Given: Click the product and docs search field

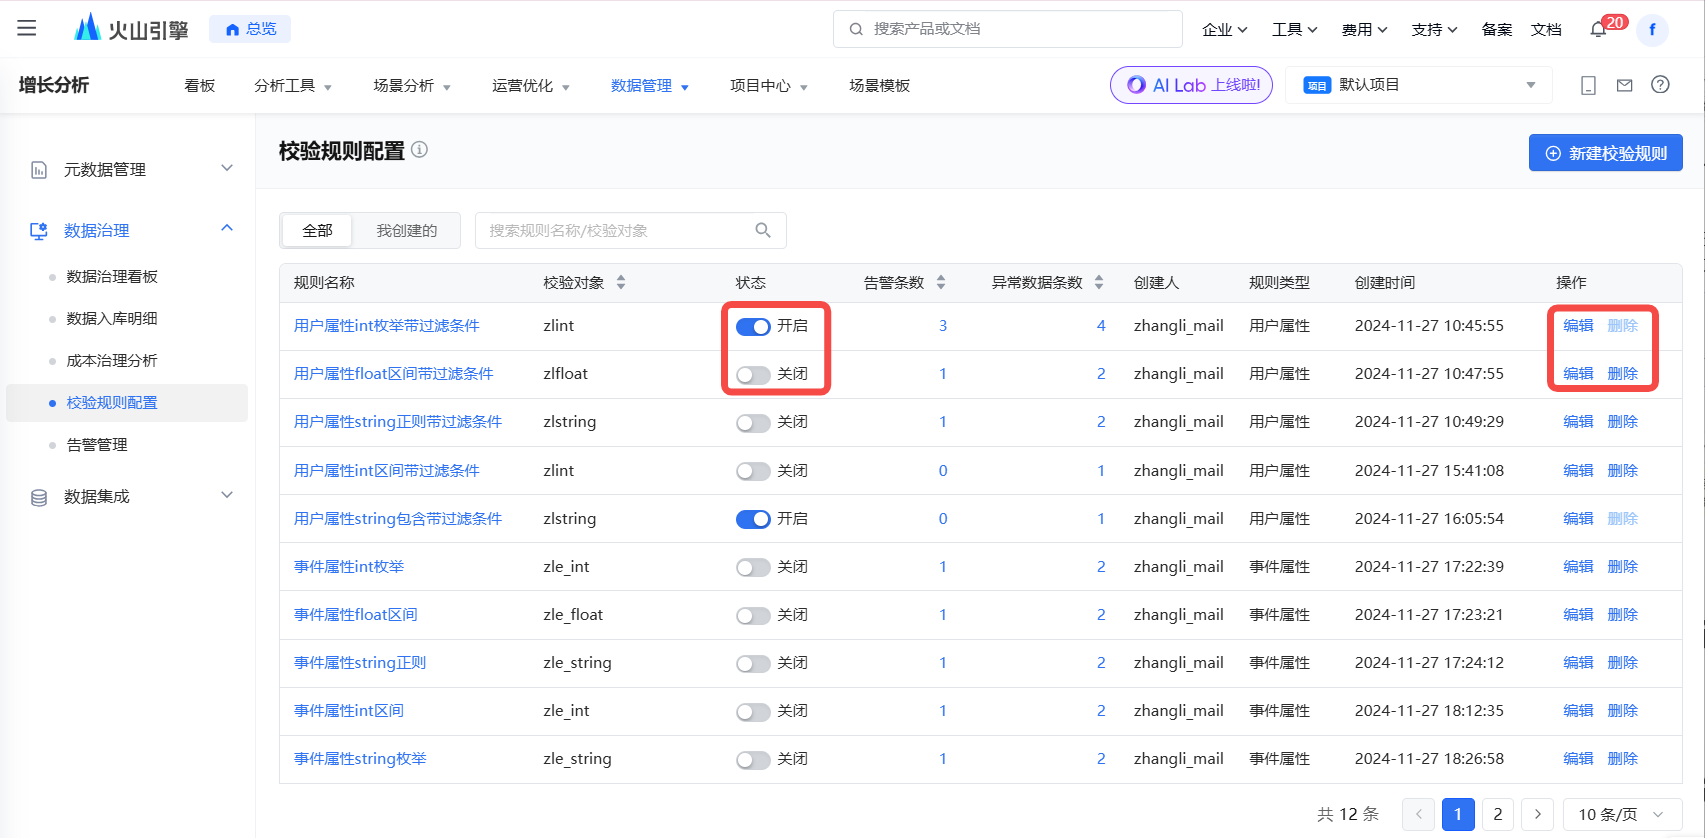Looking at the screenshot, I should click(x=1008, y=29).
